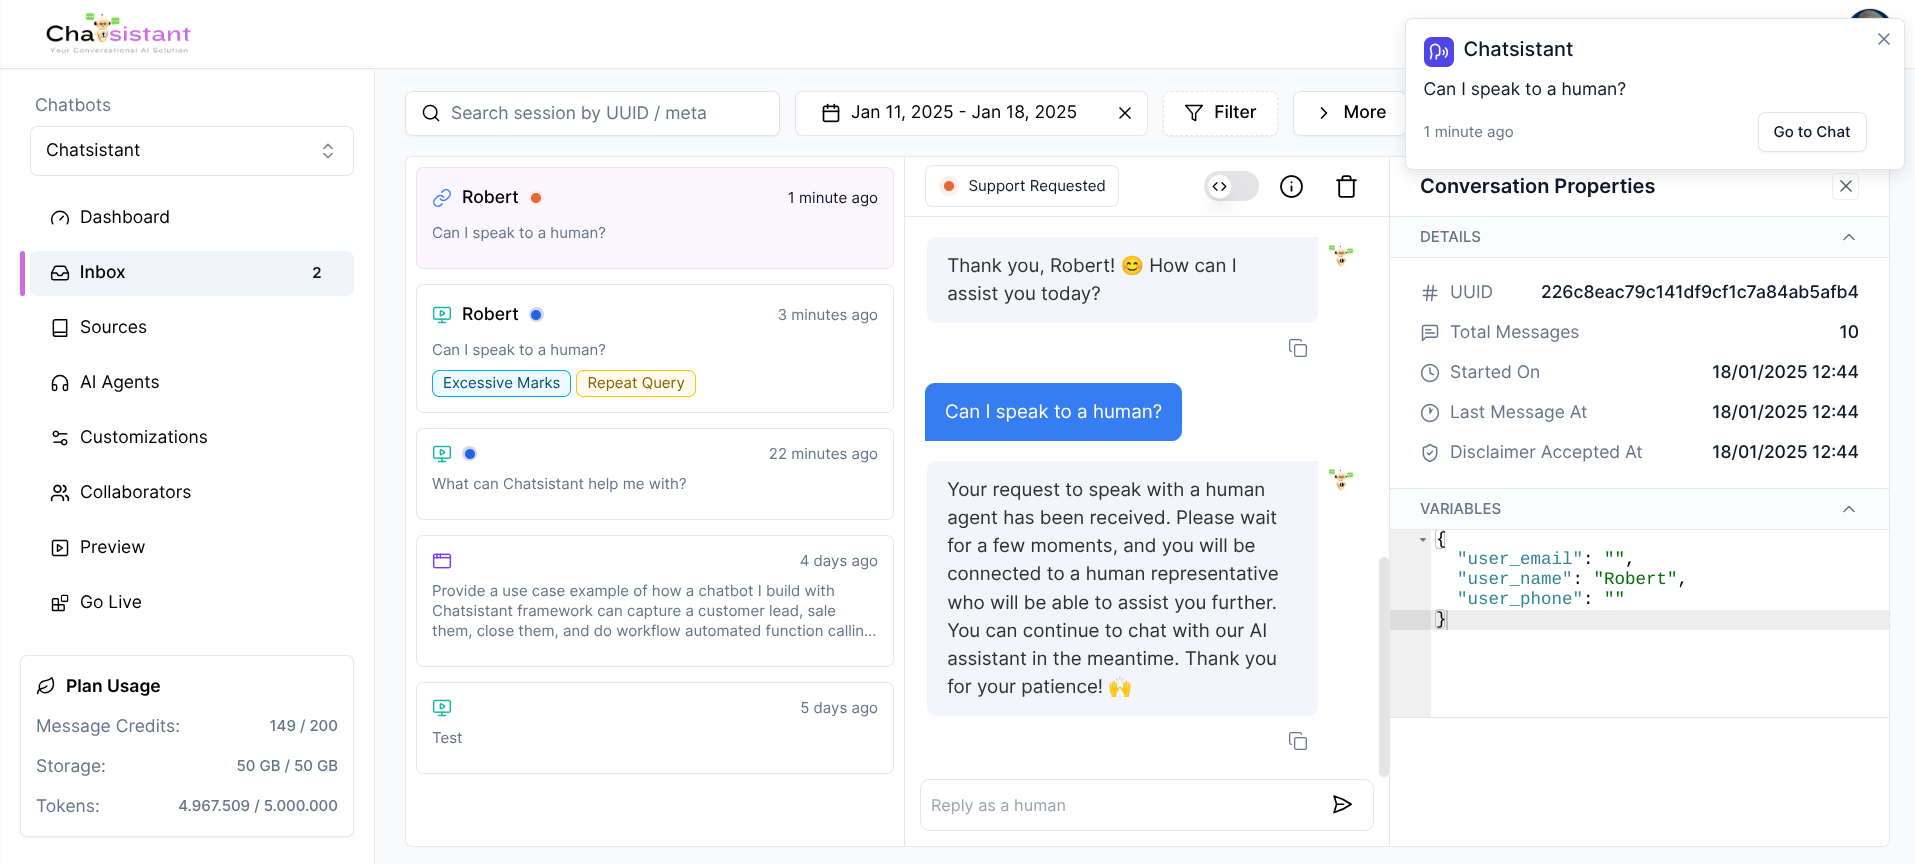Click the Last Message At clock icon
Viewport: 1915px width, 864px height.
1430,412
